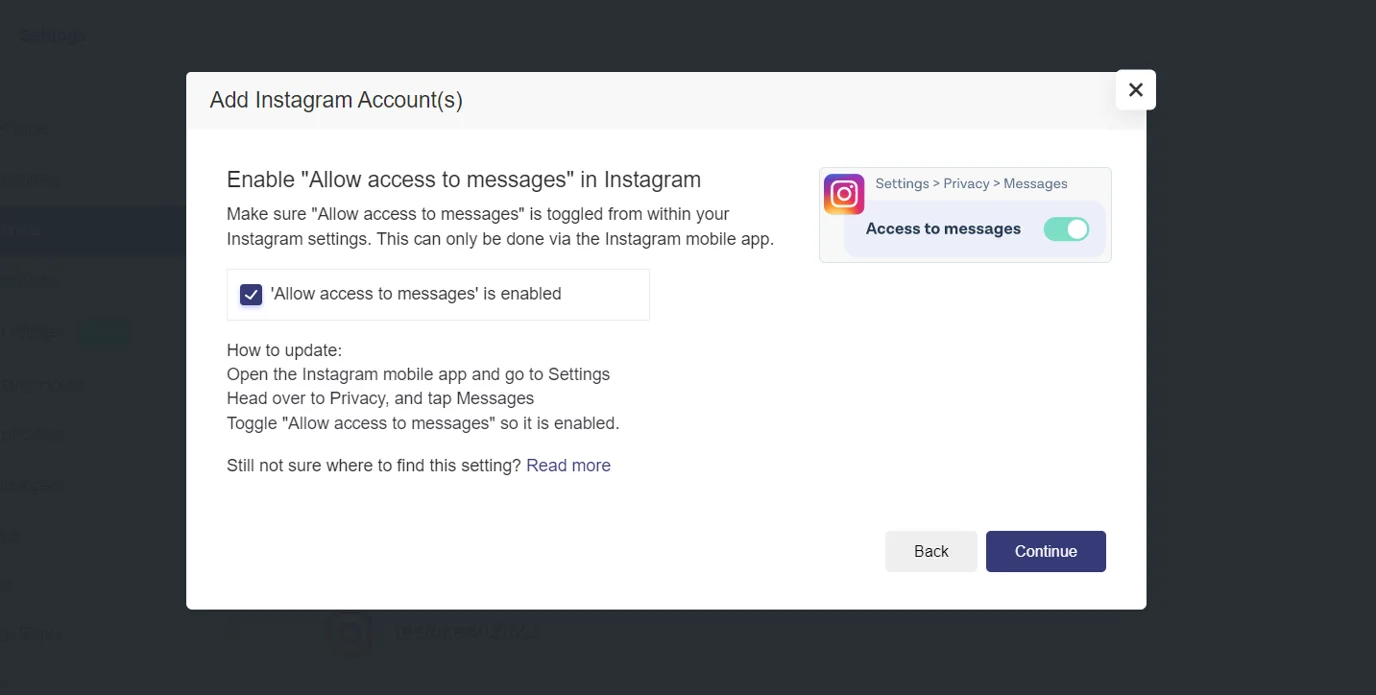This screenshot has height=695, width=1376.
Task: Click the dimmed Instagram account icon behind dialog
Action: click(350, 633)
